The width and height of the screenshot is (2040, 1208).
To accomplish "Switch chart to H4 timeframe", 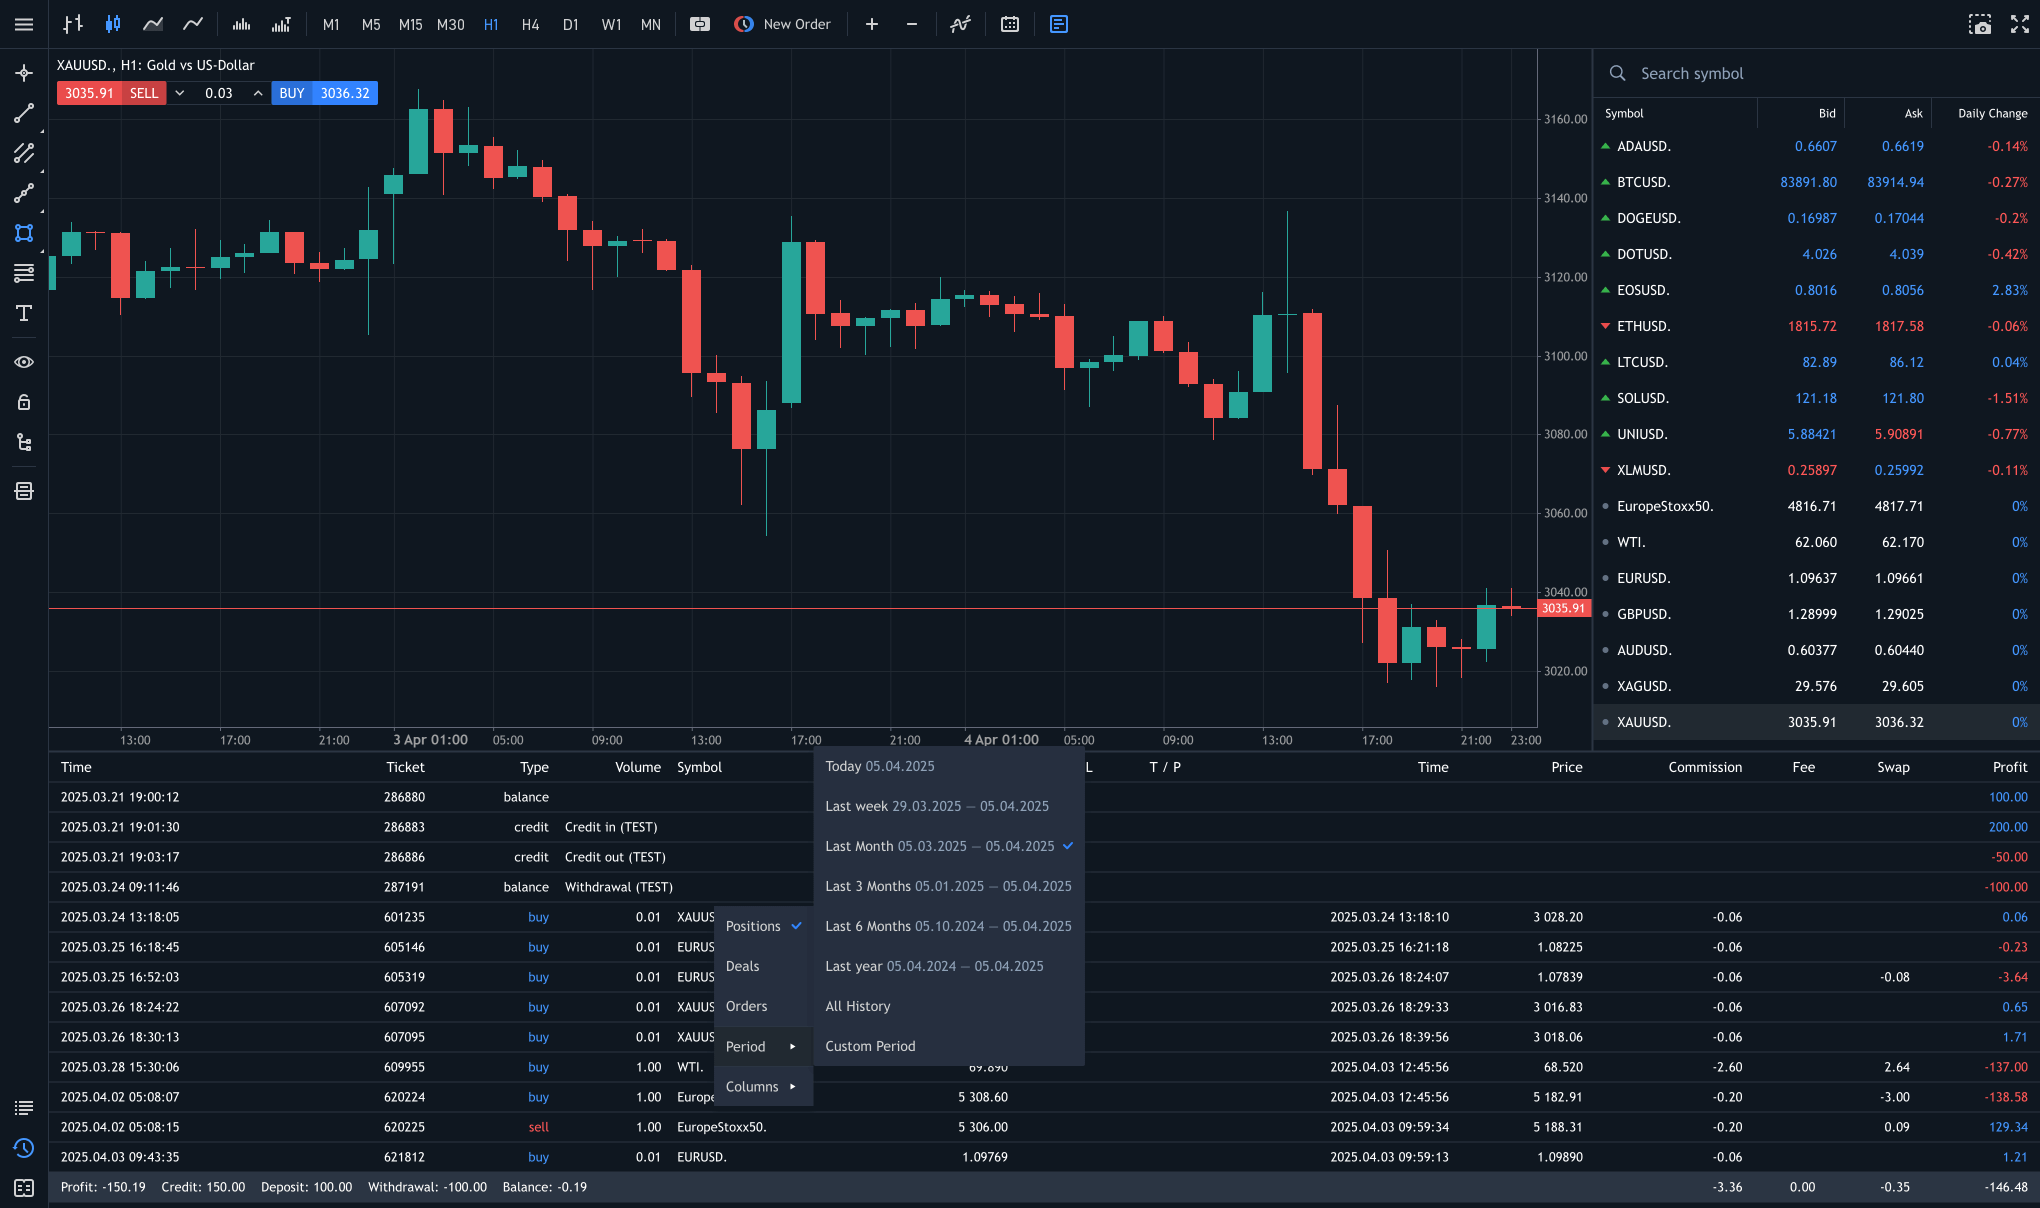I will (530, 24).
